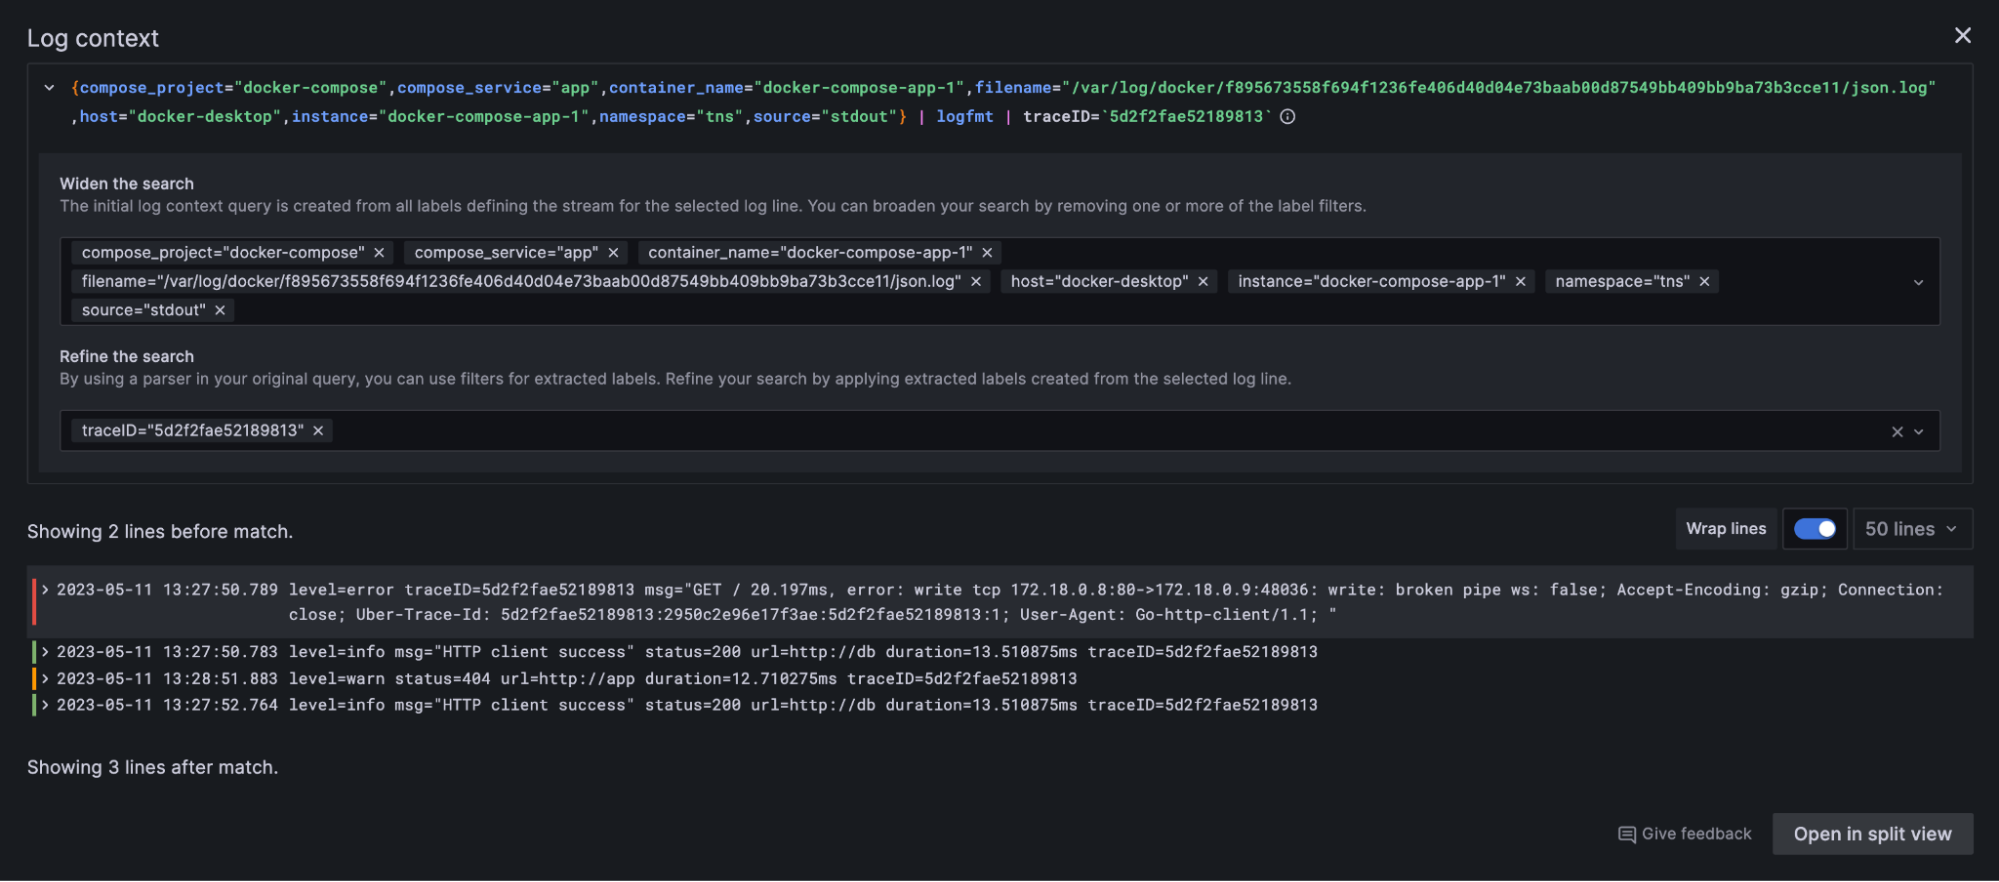Remove the container_name label filter
The height and width of the screenshot is (882, 1999).
click(x=987, y=253)
